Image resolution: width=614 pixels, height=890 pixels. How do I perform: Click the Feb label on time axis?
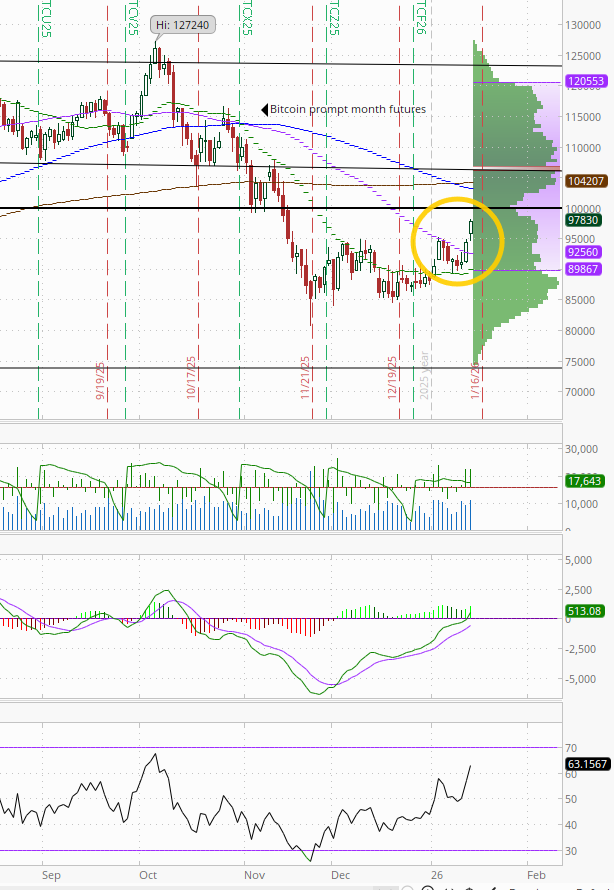[x=536, y=875]
